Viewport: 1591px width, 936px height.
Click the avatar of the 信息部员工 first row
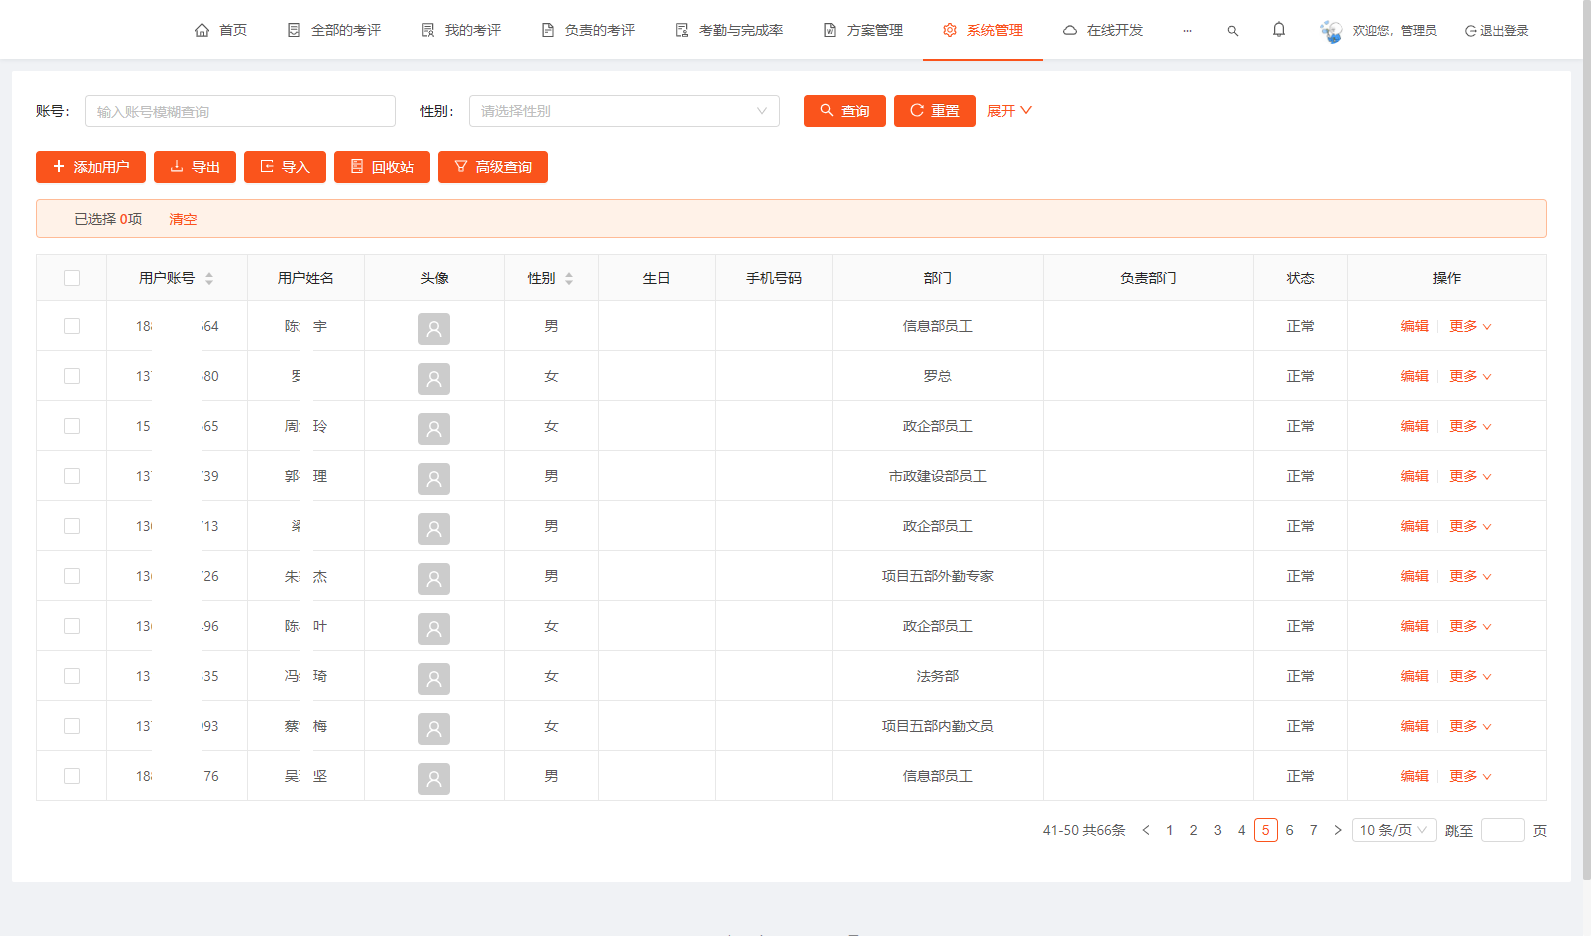tap(433, 328)
